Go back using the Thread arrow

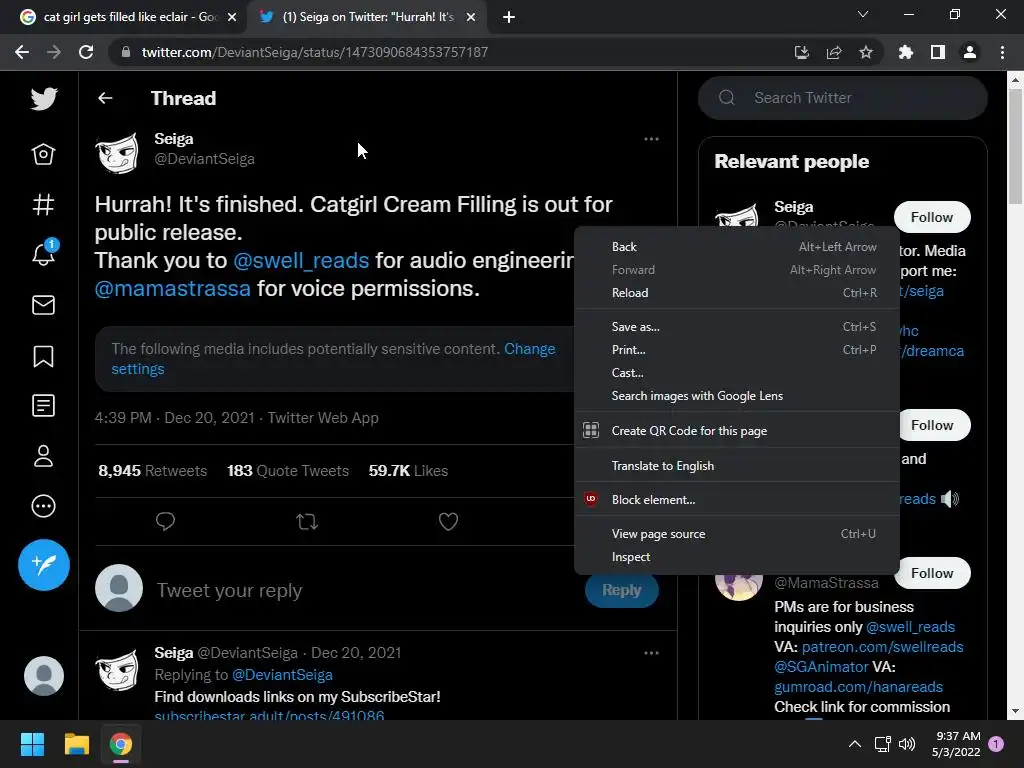105,98
